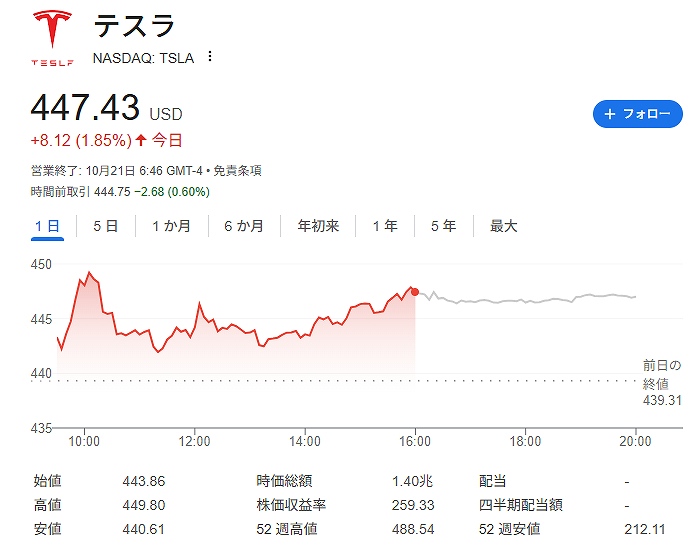Image resolution: width=697 pixels, height=550 pixels.
Task: Click the NASDAQ: TSLA ticker text
Action: point(143,58)
